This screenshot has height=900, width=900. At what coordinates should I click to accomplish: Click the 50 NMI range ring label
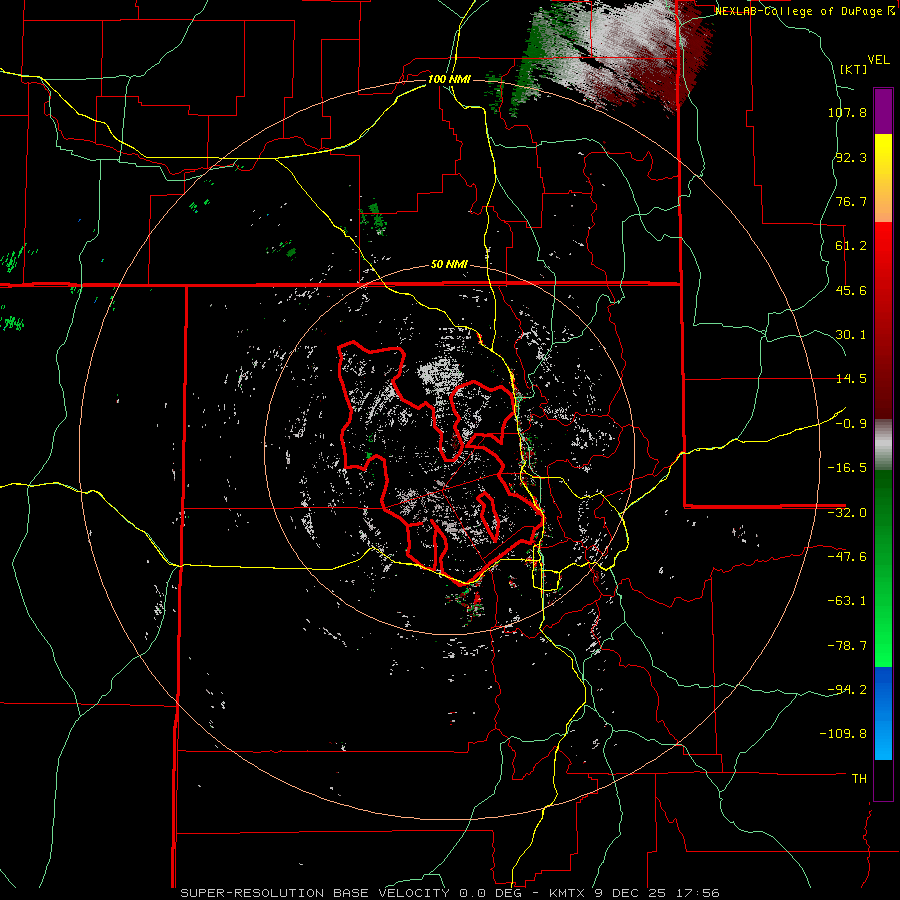pos(449,265)
